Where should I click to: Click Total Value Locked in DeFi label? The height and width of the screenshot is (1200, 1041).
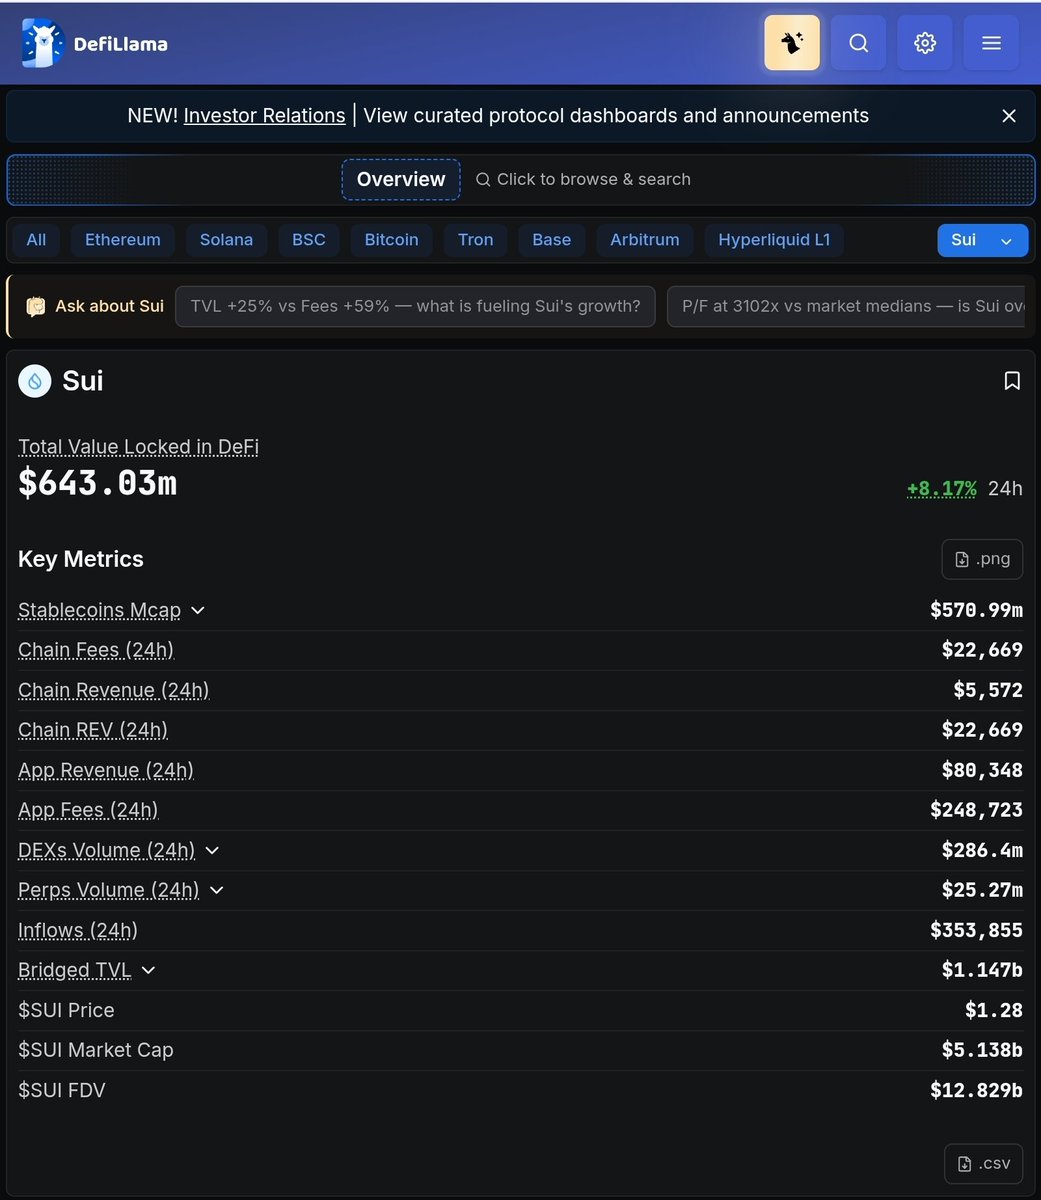[x=138, y=447]
